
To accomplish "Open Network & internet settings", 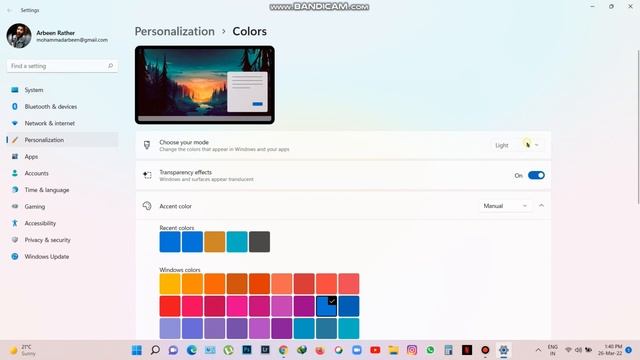I will click(62, 123).
